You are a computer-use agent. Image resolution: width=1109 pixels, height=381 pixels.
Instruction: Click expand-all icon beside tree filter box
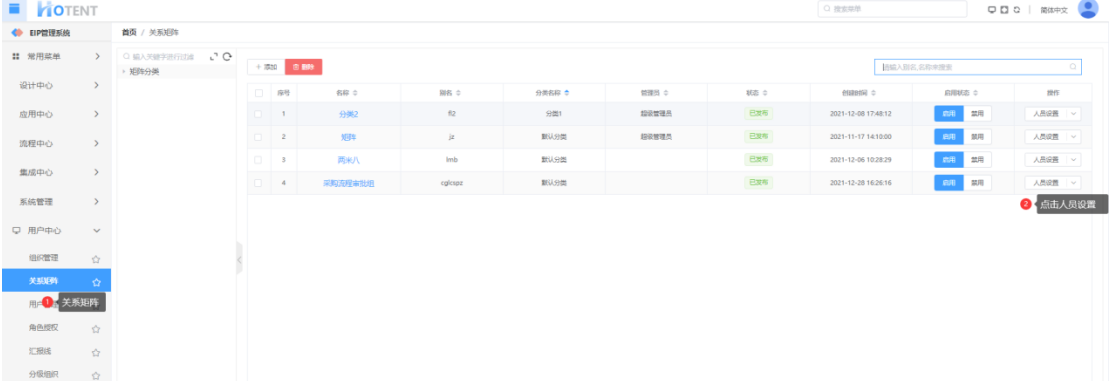click(214, 57)
